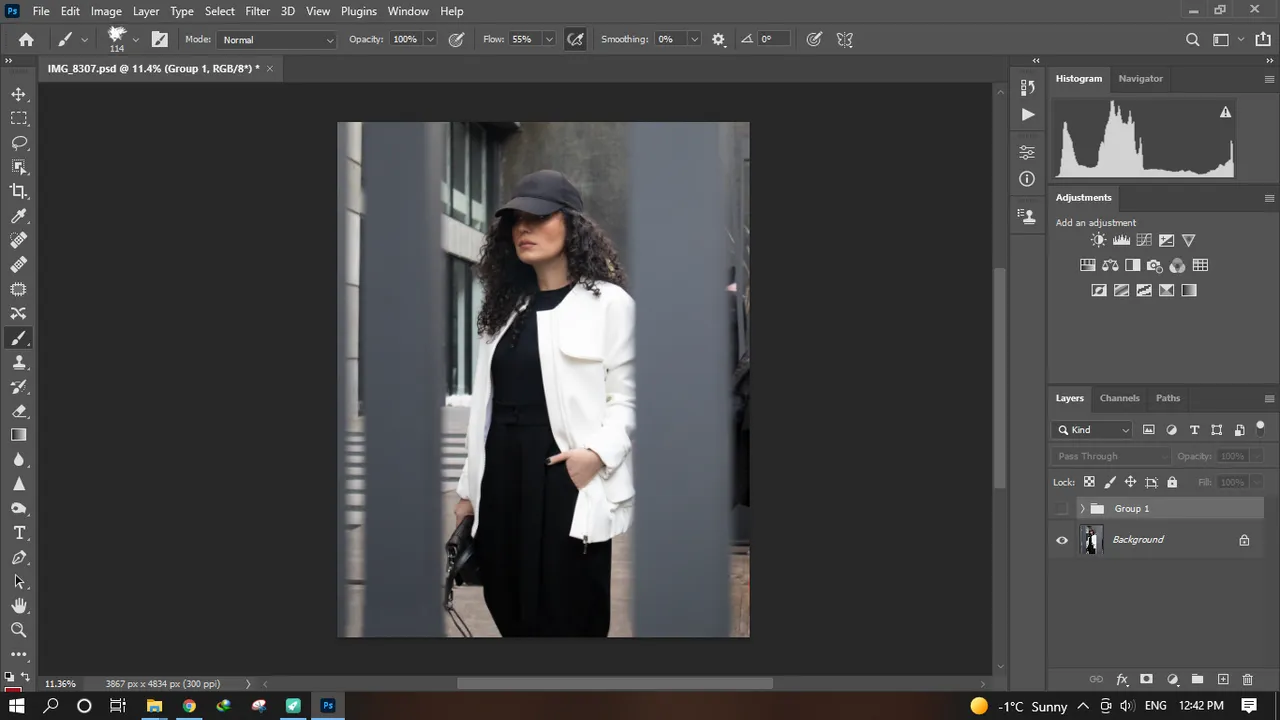Image resolution: width=1280 pixels, height=720 pixels.
Task: Select the Object Selection tool
Action: [19, 167]
